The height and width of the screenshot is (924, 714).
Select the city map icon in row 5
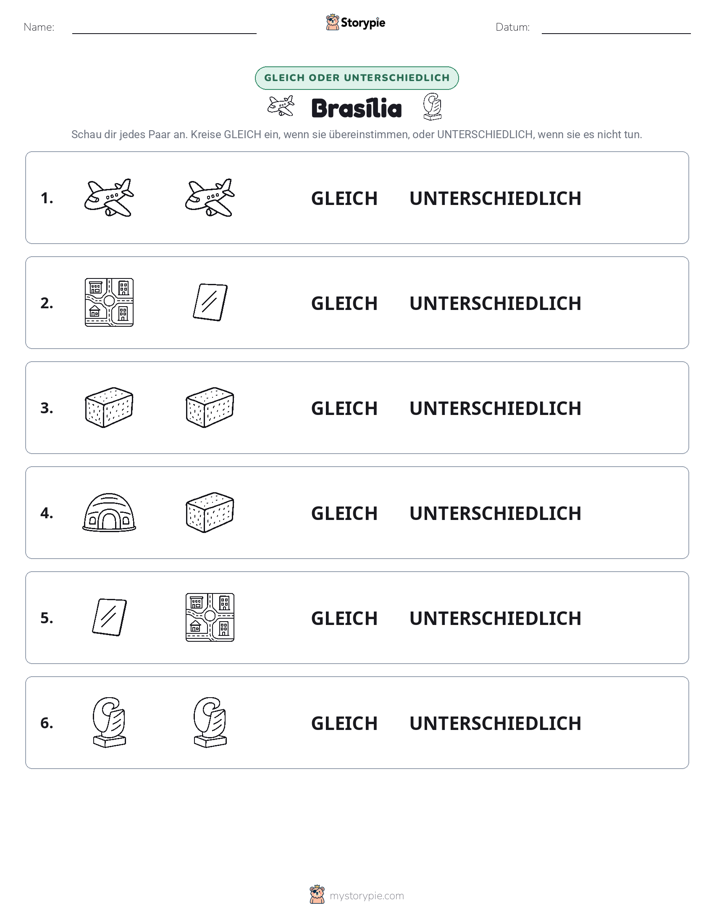[210, 618]
